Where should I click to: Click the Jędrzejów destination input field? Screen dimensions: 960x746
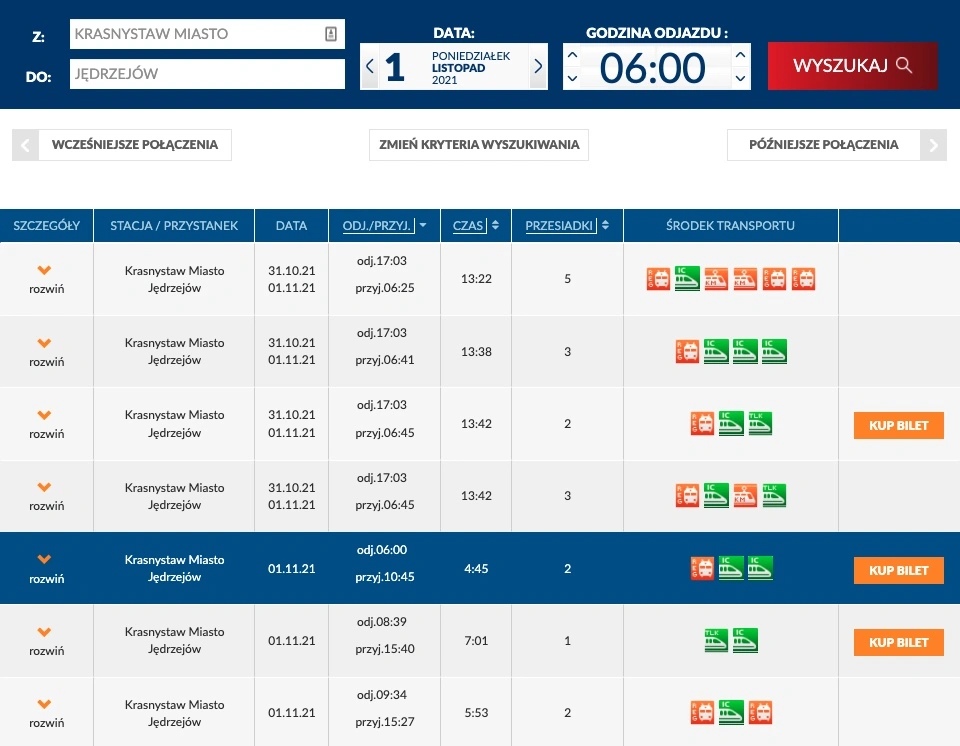(207, 74)
